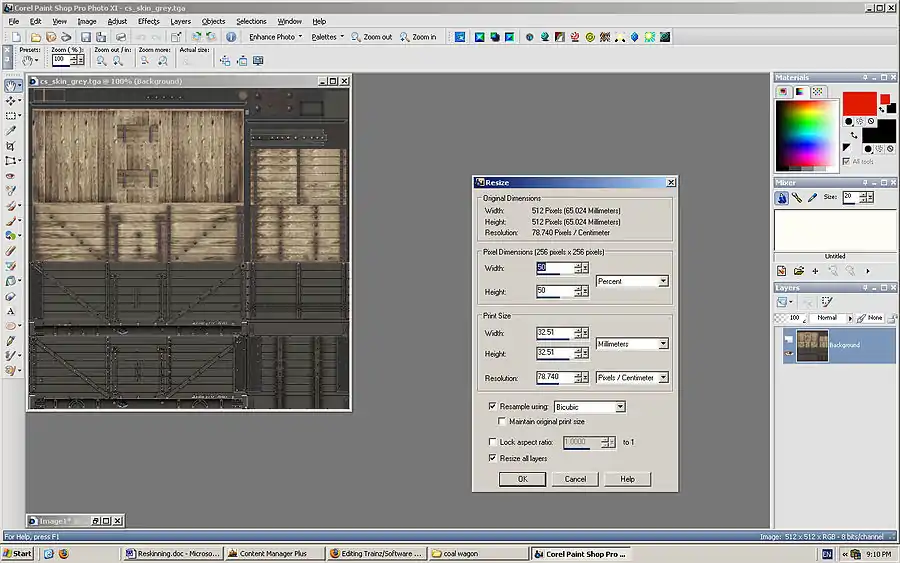This screenshot has width=900, height=563.
Task: Uncheck Resample using checkbox
Action: (492, 407)
